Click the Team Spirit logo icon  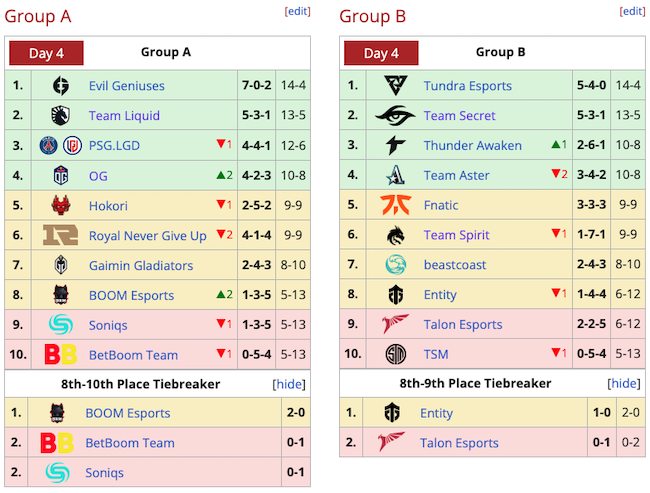pyautogui.click(x=396, y=235)
